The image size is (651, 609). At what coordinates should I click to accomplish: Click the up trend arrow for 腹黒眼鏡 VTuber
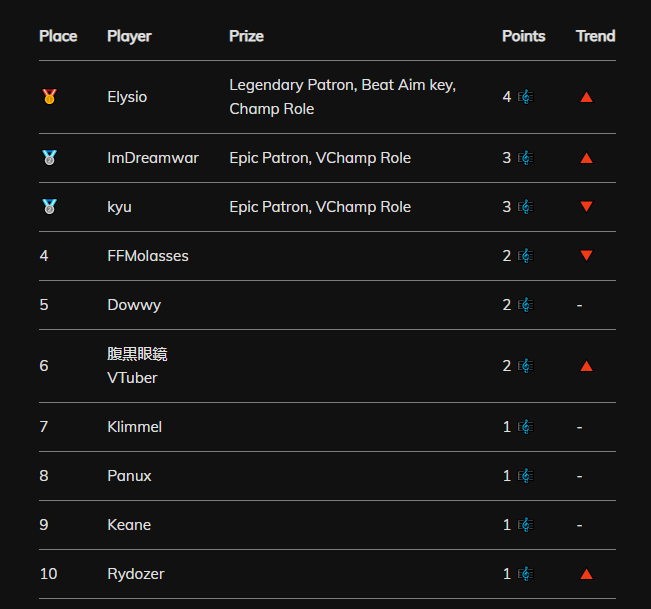pyautogui.click(x=586, y=366)
